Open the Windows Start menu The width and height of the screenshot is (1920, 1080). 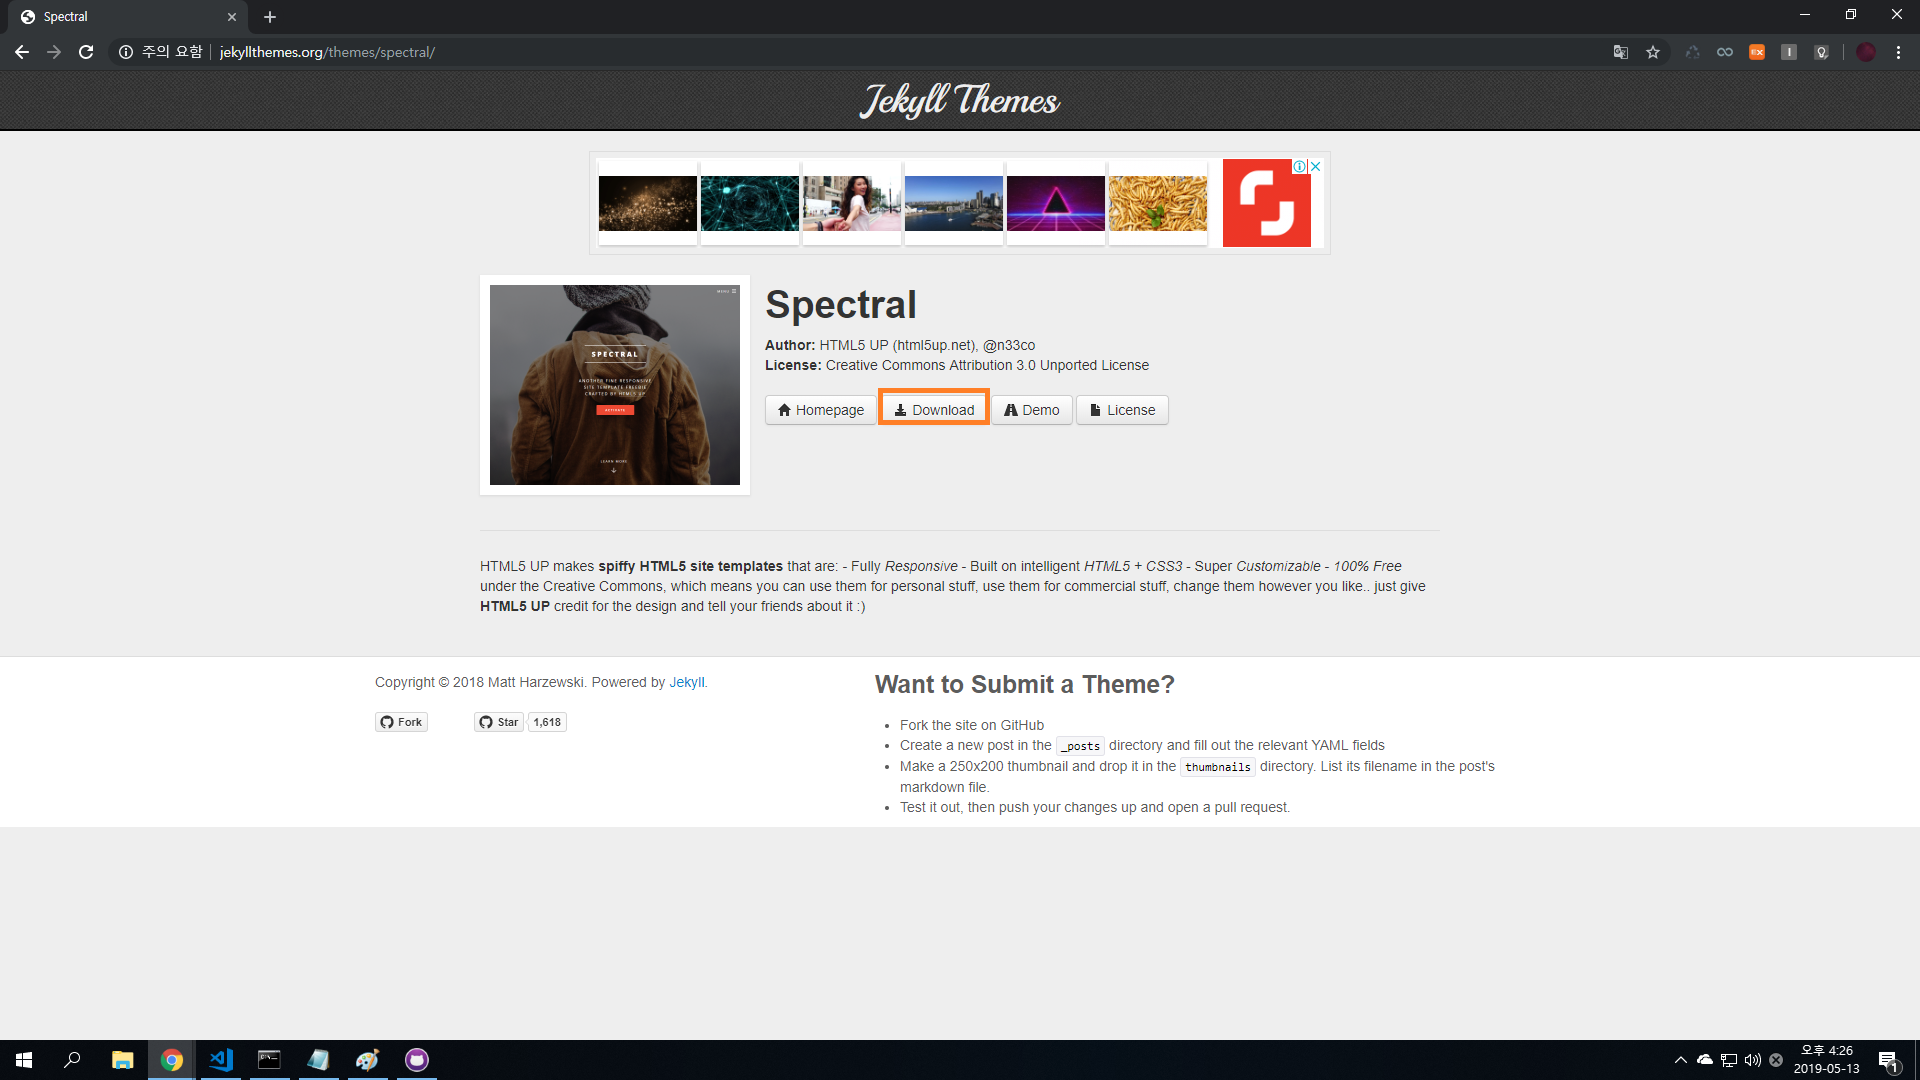(x=24, y=1060)
